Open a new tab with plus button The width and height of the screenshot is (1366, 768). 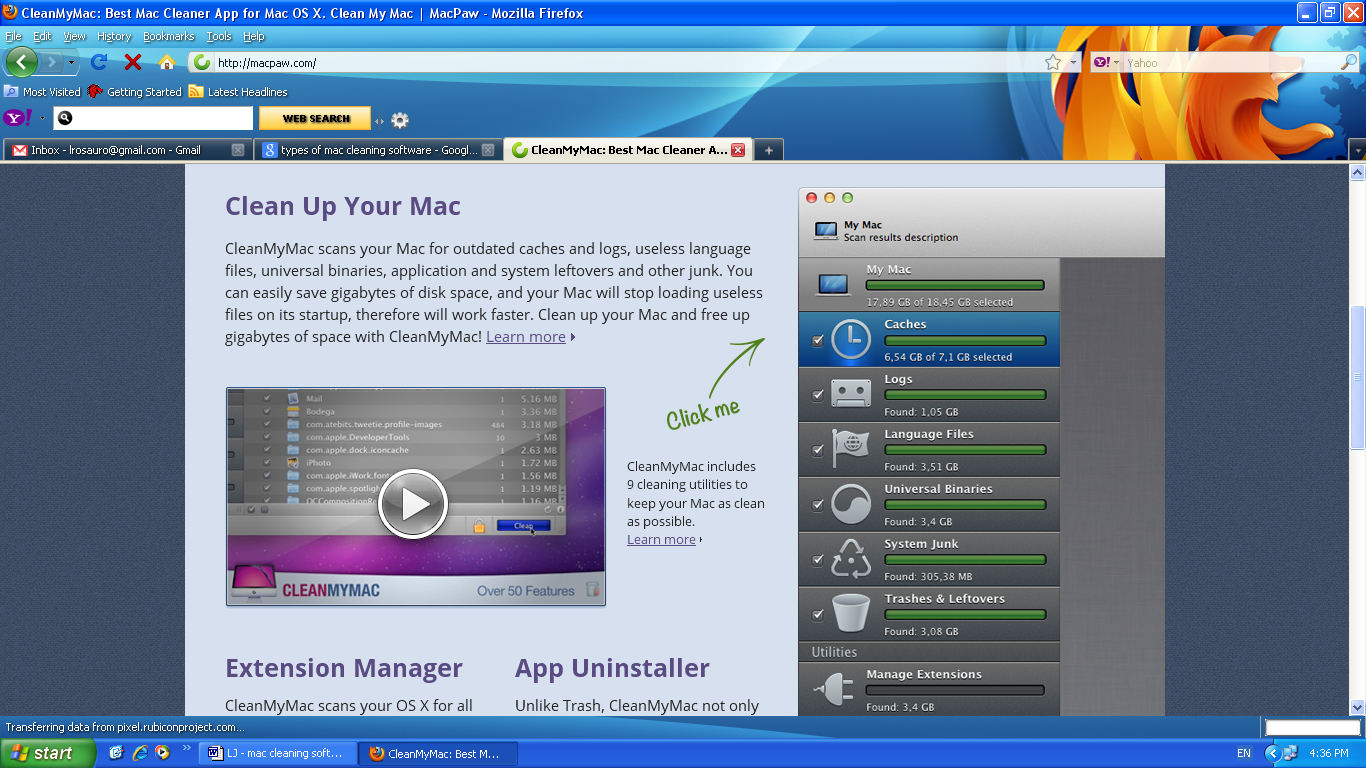[x=768, y=150]
